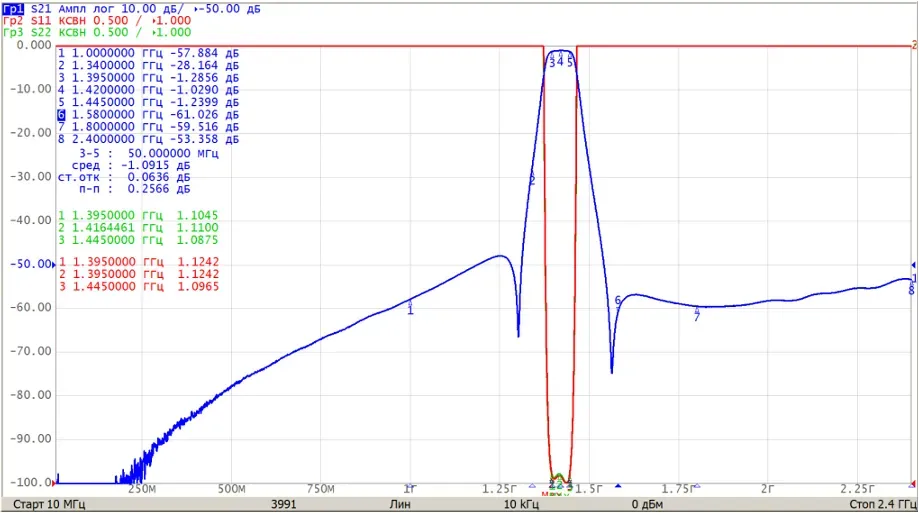This screenshot has height=513, width=919.
Task: Click the 750M x-axis label
Action: tap(321, 489)
